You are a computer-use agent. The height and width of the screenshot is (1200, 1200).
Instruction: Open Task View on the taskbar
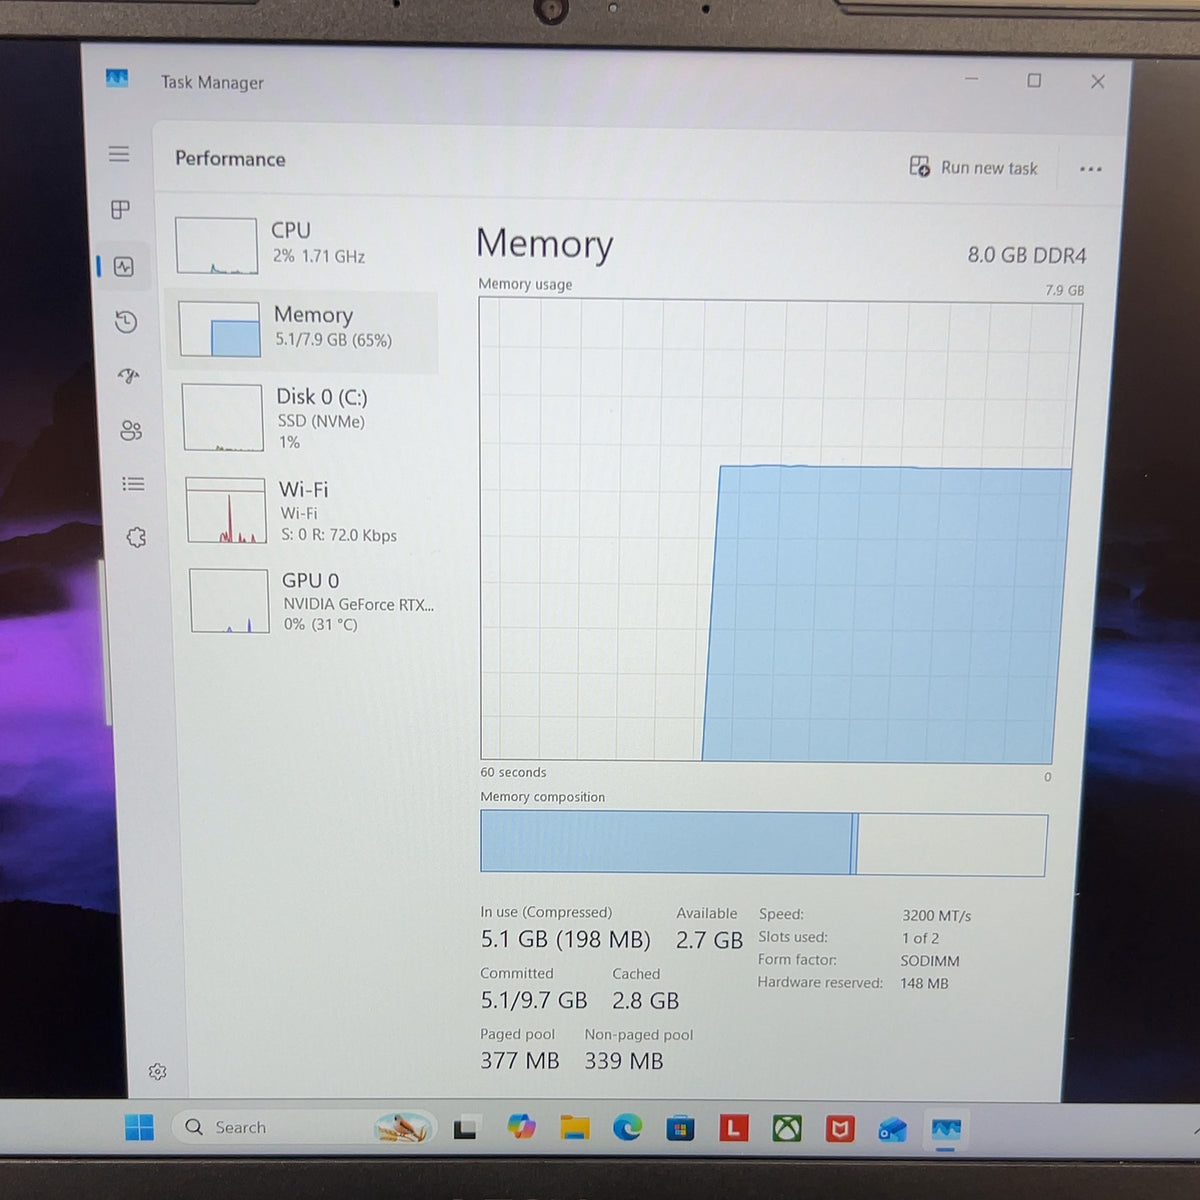(466, 1128)
